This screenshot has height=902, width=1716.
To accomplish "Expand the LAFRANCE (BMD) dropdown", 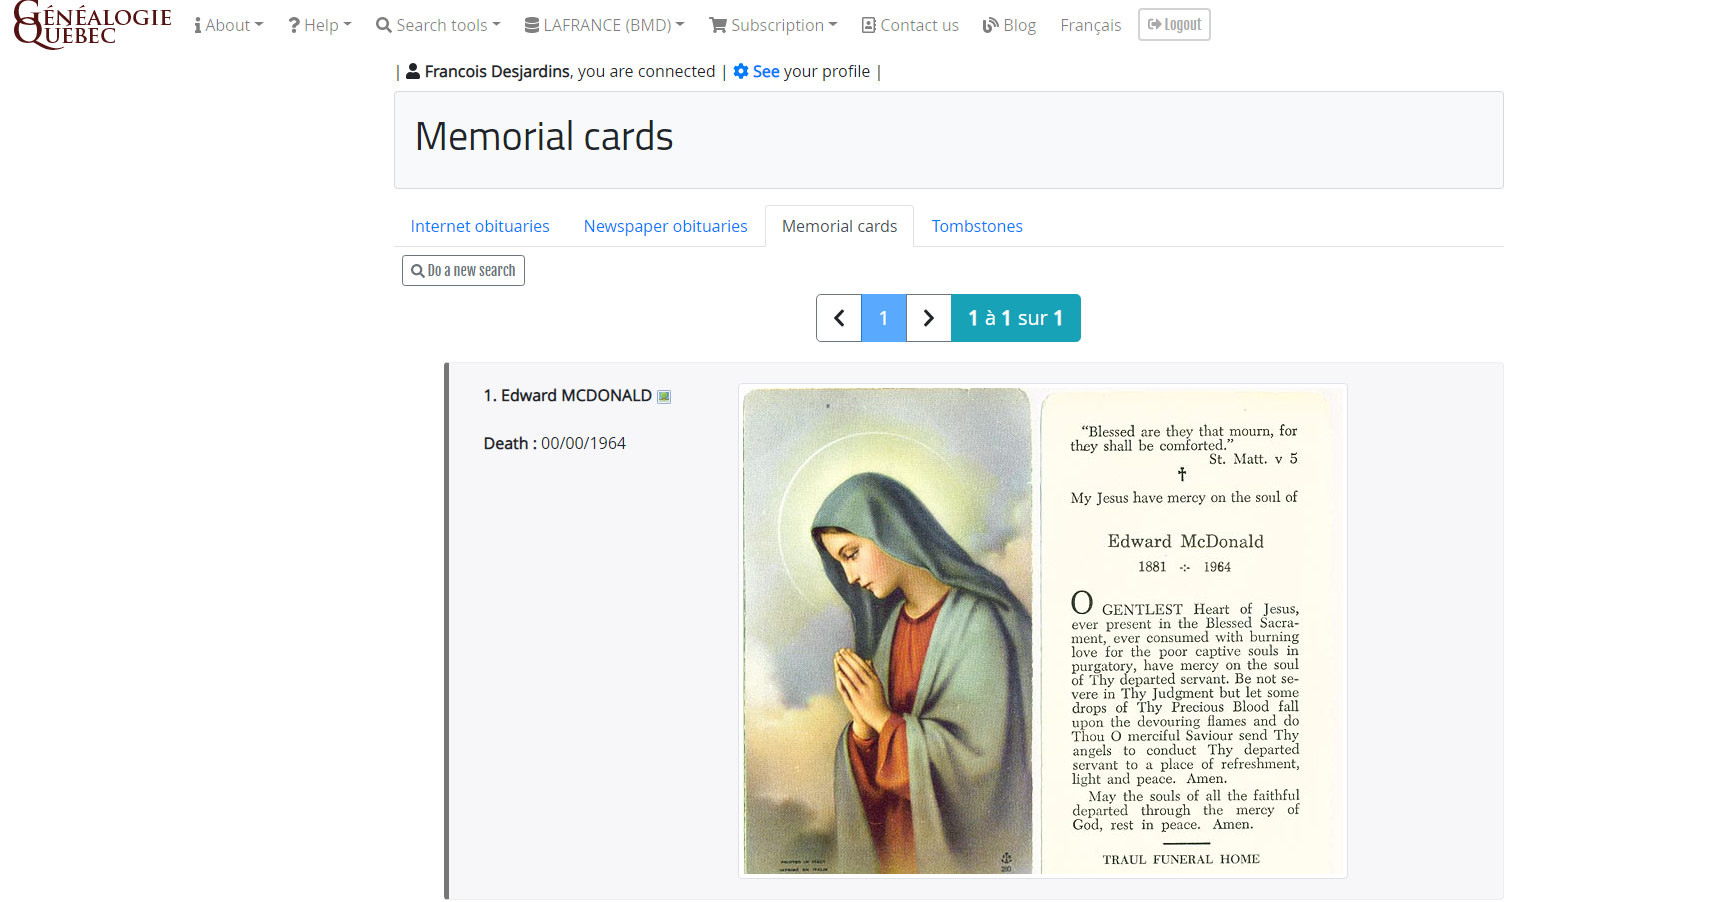I will click(x=605, y=25).
